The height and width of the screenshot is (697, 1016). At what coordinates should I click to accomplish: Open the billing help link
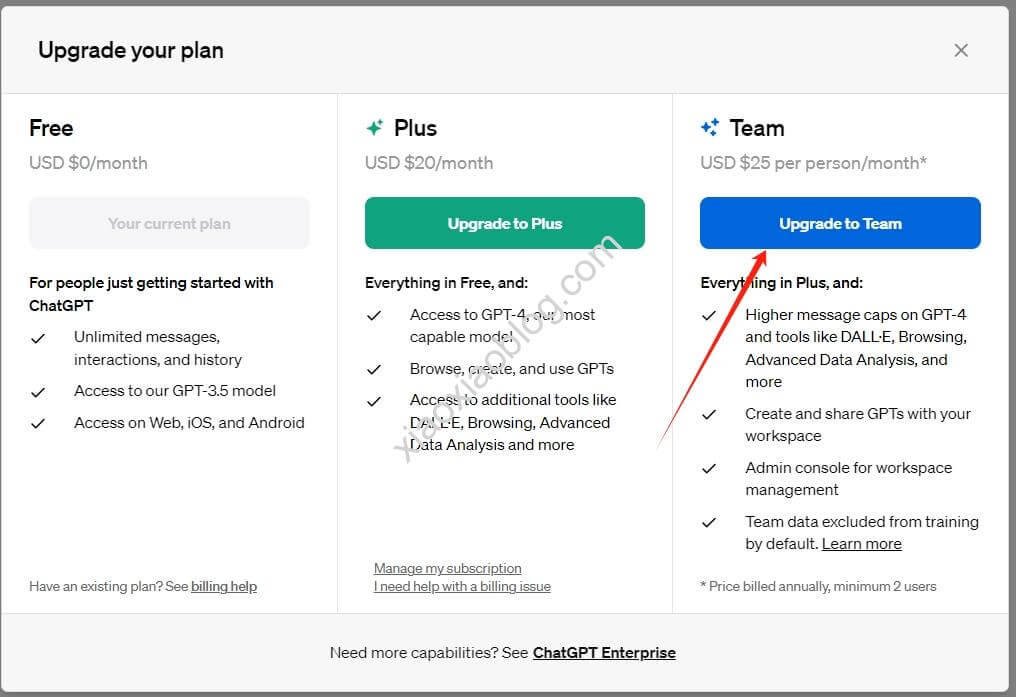point(224,587)
